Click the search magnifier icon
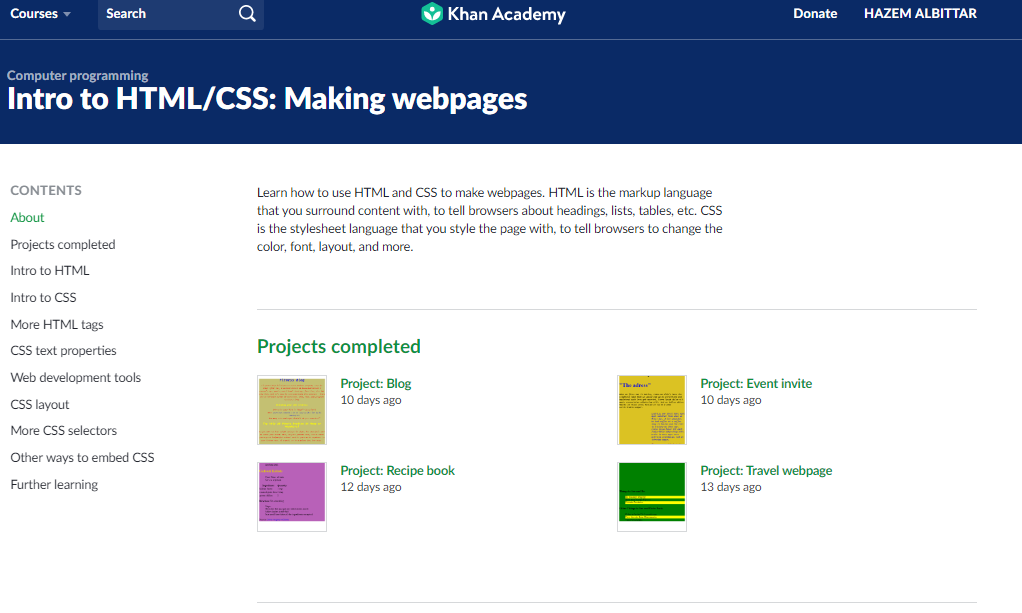The height and width of the screenshot is (613, 1022). click(247, 14)
